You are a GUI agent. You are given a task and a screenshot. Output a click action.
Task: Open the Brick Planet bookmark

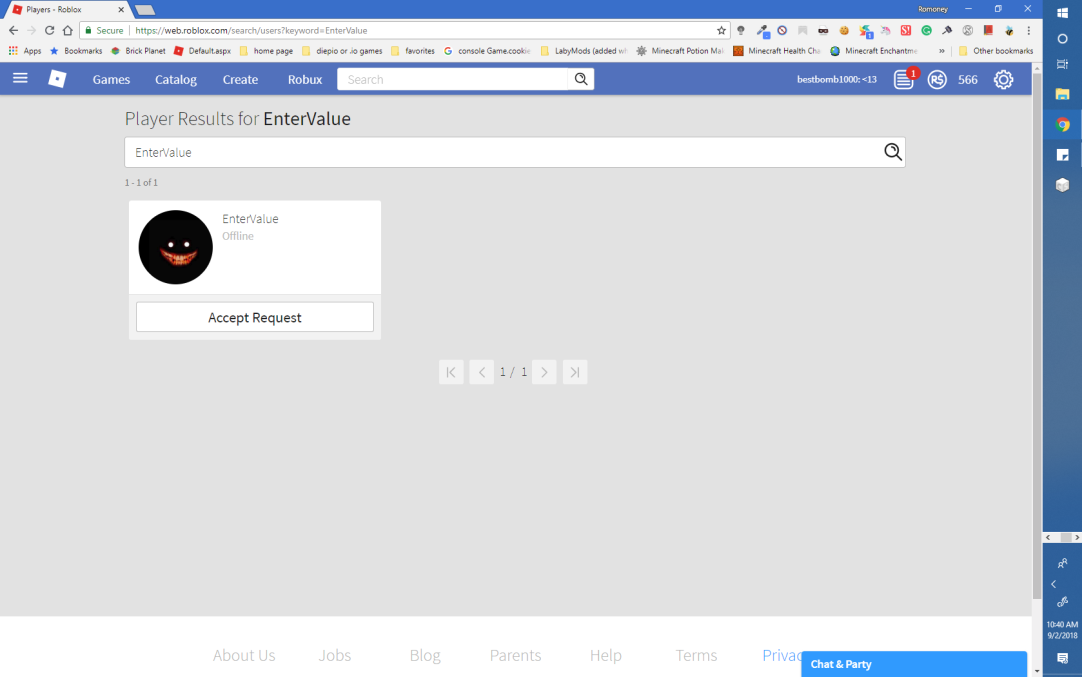(138, 50)
